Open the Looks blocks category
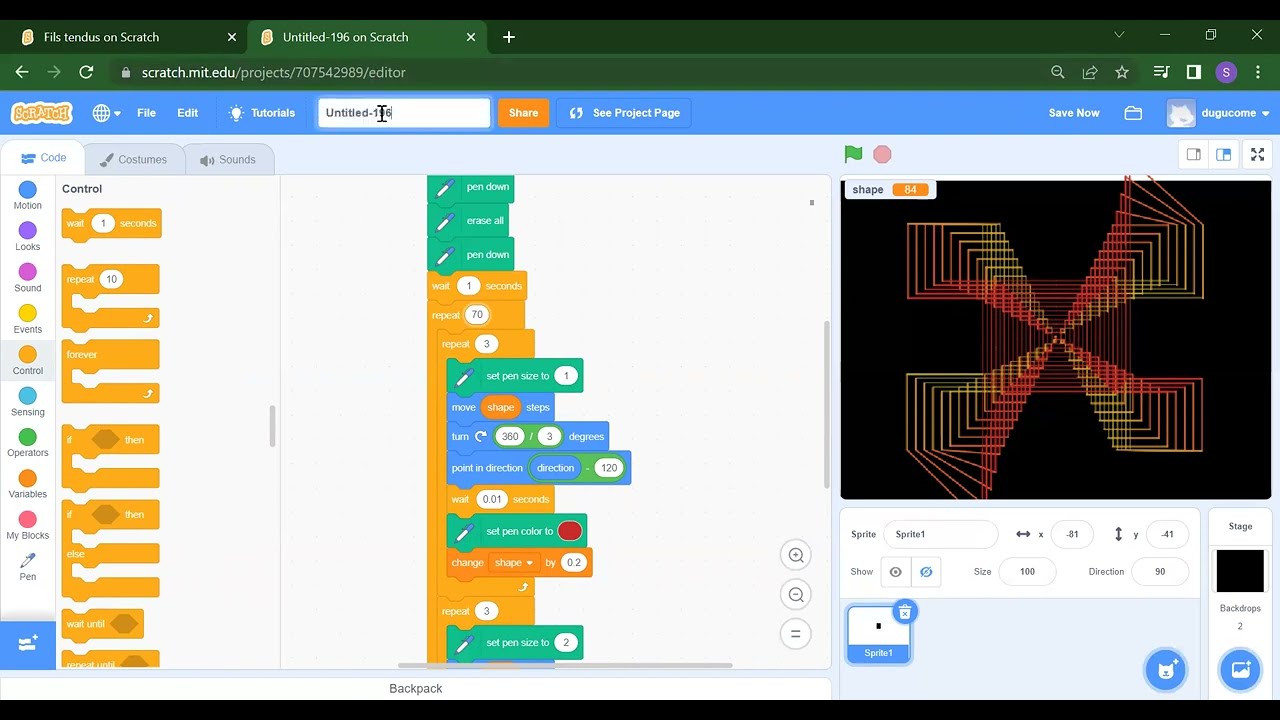1280x720 pixels. tap(28, 237)
